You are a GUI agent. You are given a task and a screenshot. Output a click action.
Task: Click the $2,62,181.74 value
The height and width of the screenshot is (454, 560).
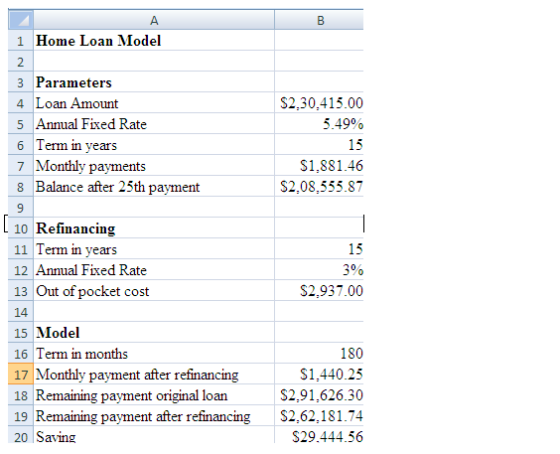[319, 416]
